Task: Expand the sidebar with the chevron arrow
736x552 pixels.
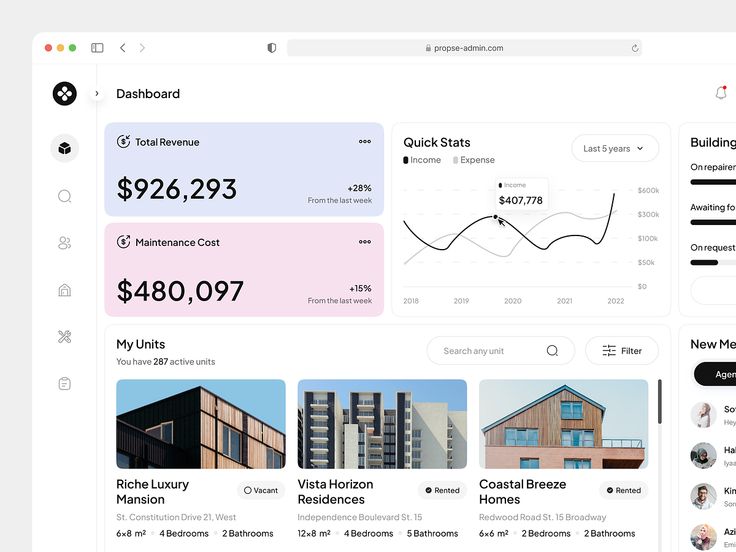Action: point(97,93)
